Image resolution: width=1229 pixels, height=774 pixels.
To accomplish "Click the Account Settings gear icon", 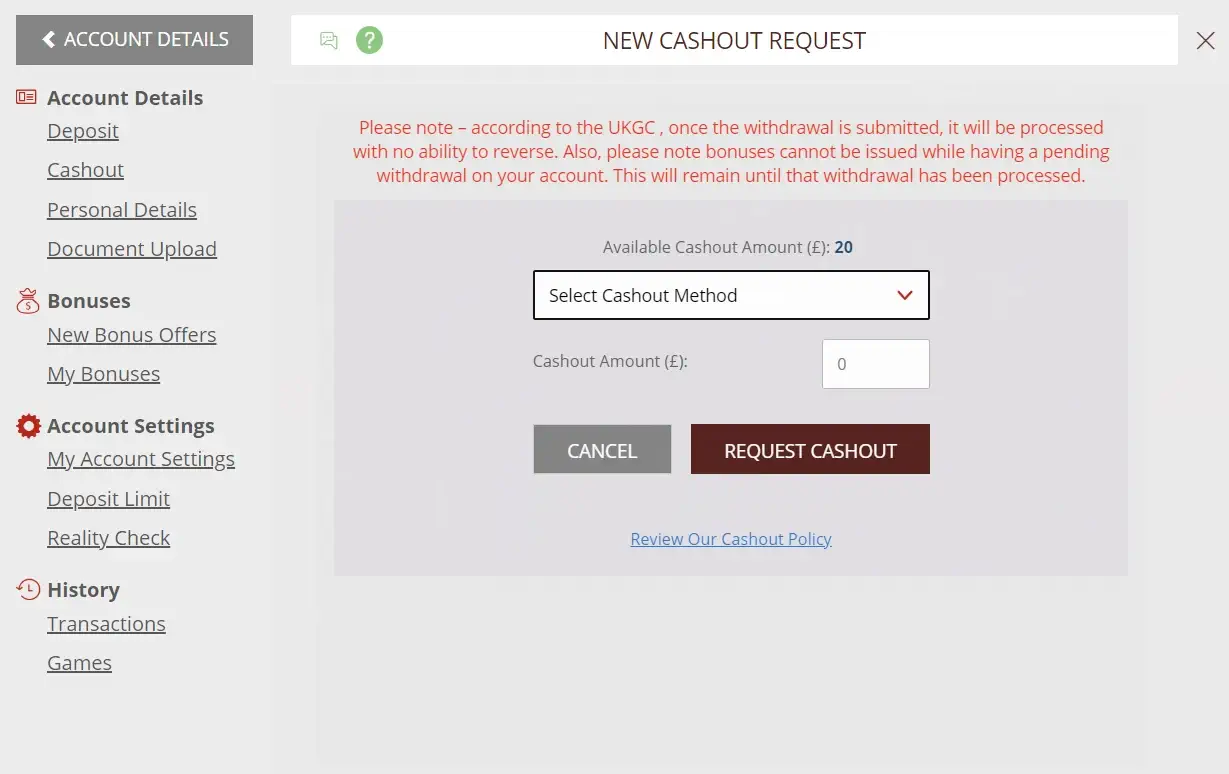I will (x=27, y=425).
